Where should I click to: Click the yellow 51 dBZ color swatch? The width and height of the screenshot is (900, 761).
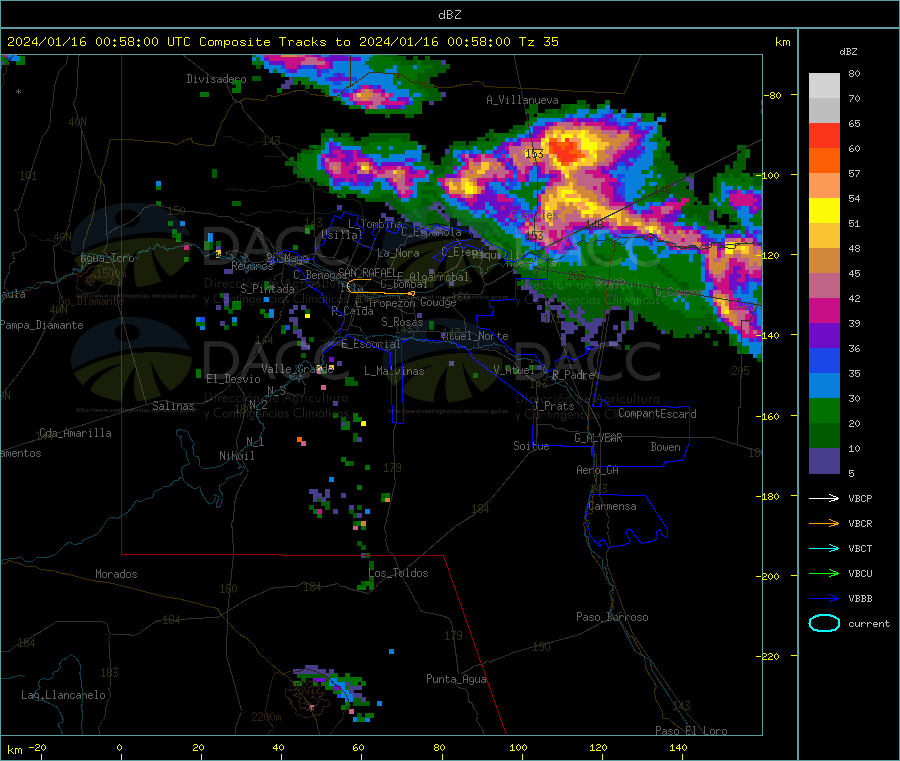coord(824,211)
